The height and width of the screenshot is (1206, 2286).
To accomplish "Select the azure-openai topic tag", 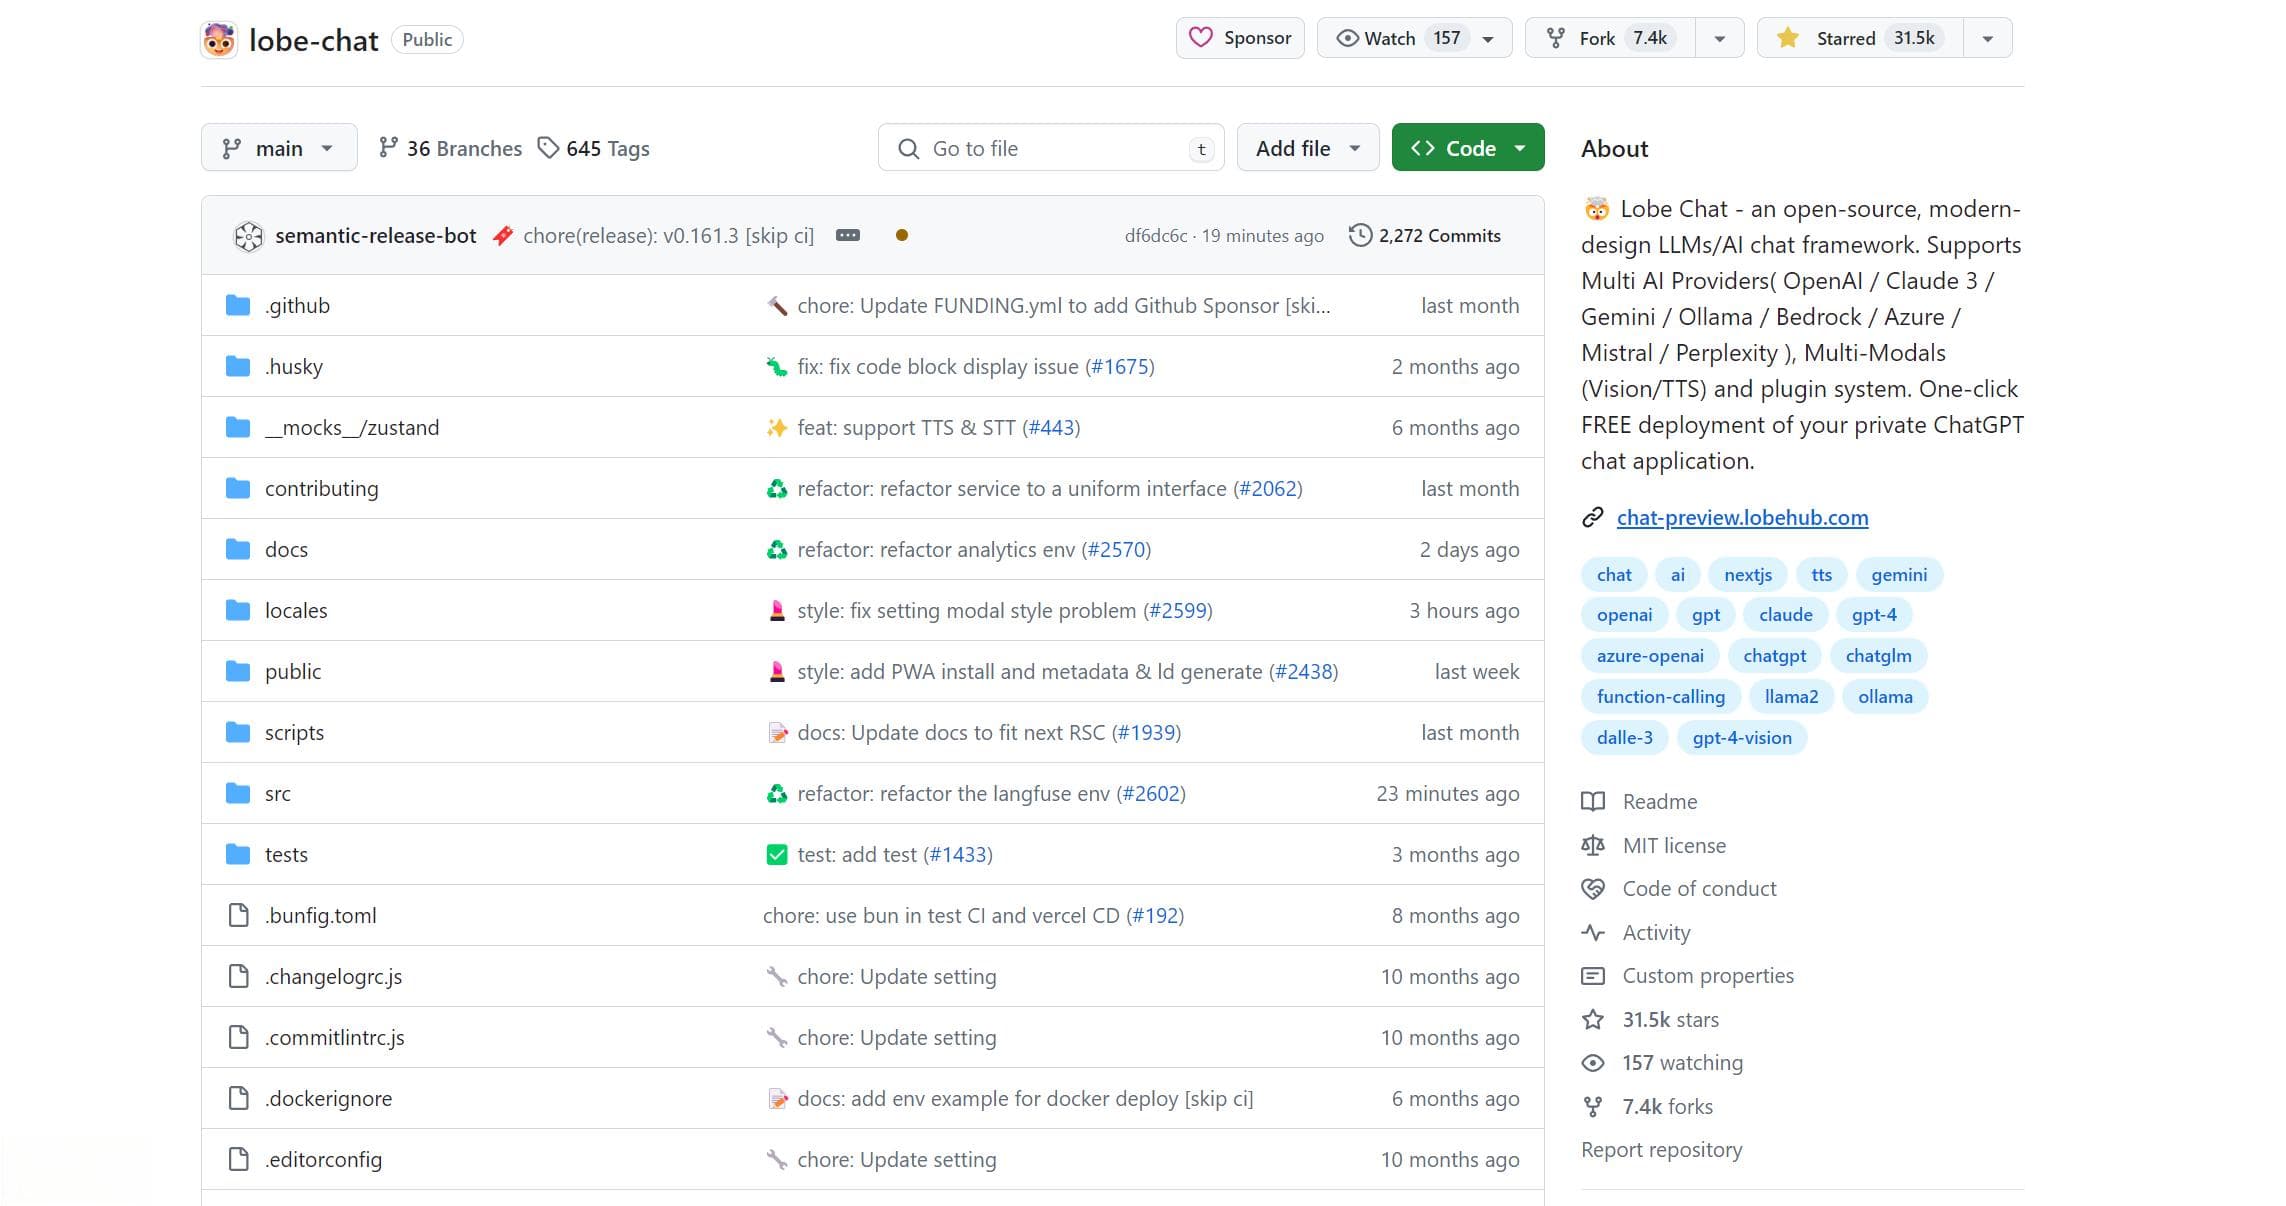I will point(1650,655).
